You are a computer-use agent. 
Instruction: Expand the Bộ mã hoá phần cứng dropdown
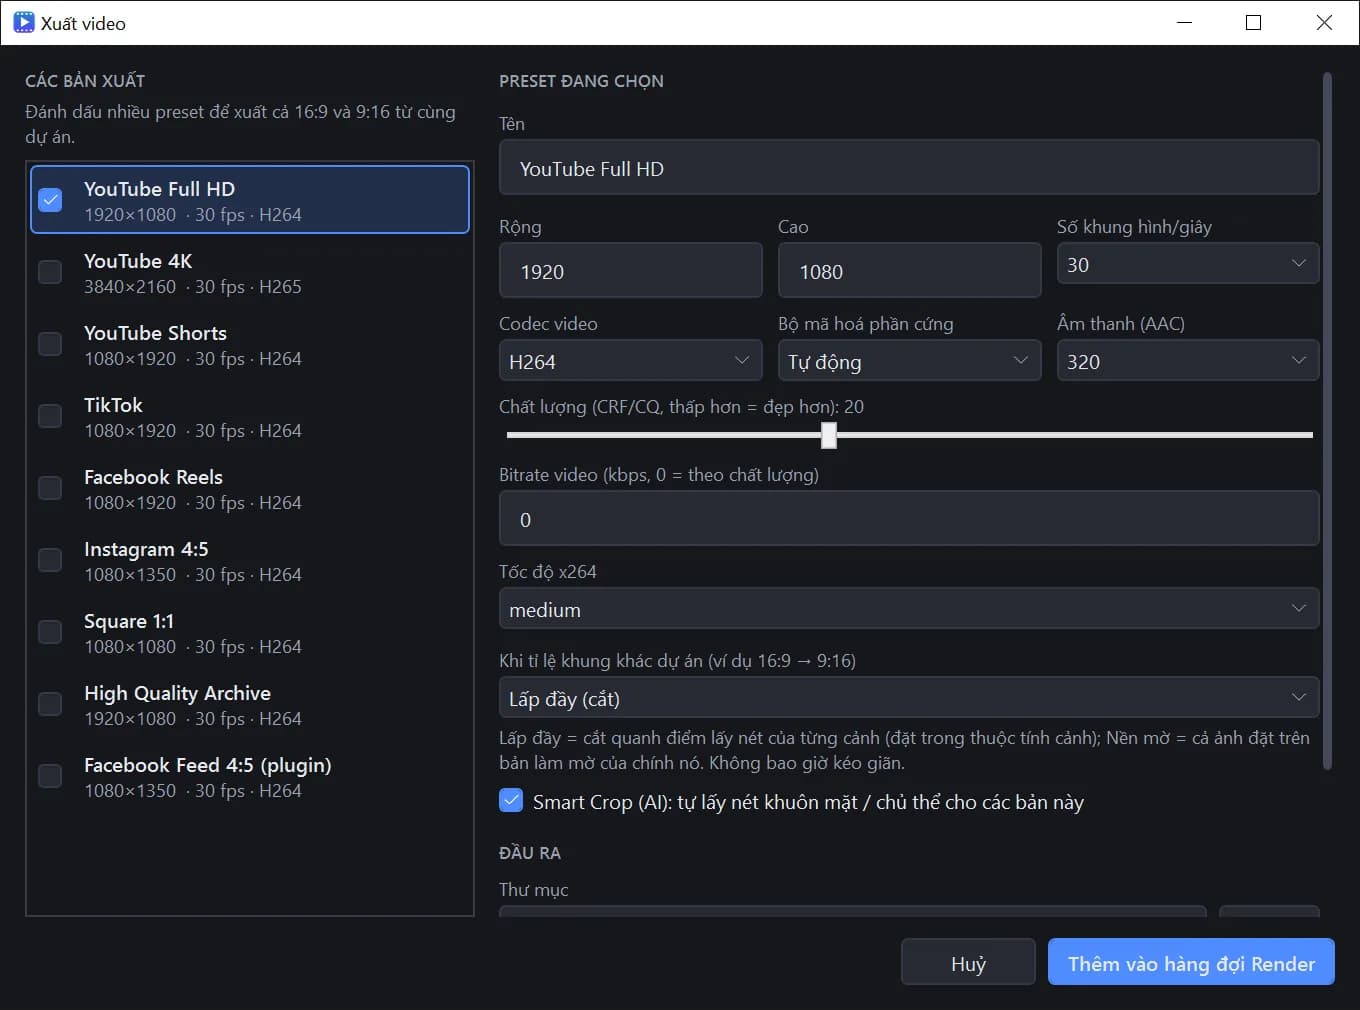(x=909, y=360)
